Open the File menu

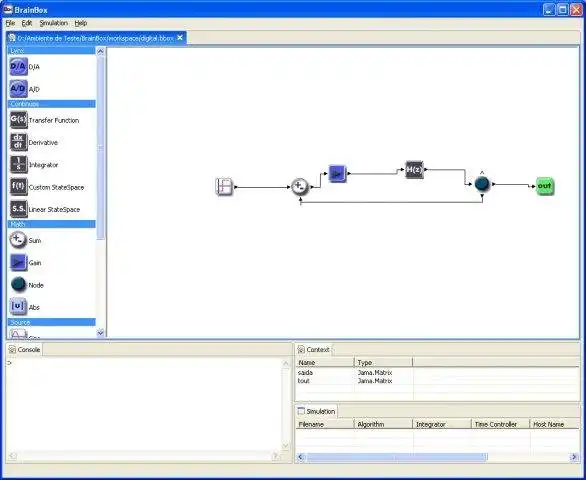10,23
